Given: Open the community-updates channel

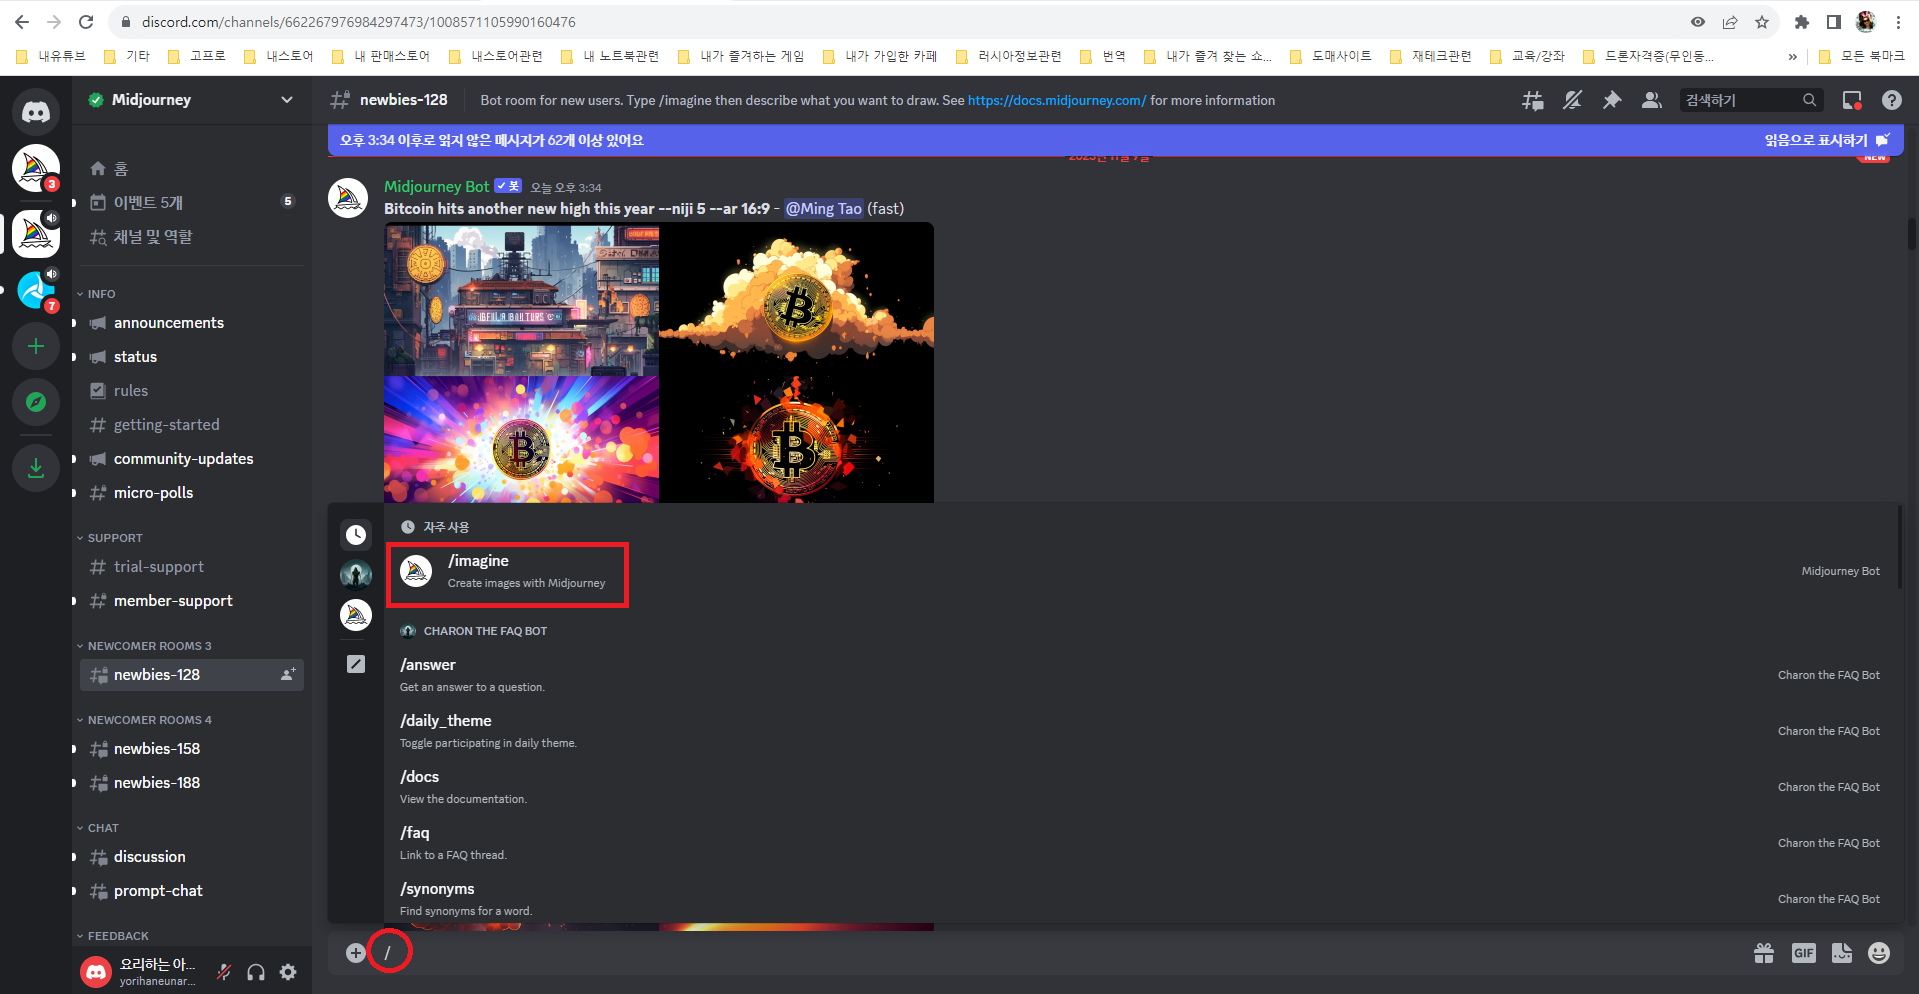Looking at the screenshot, I should (192, 459).
